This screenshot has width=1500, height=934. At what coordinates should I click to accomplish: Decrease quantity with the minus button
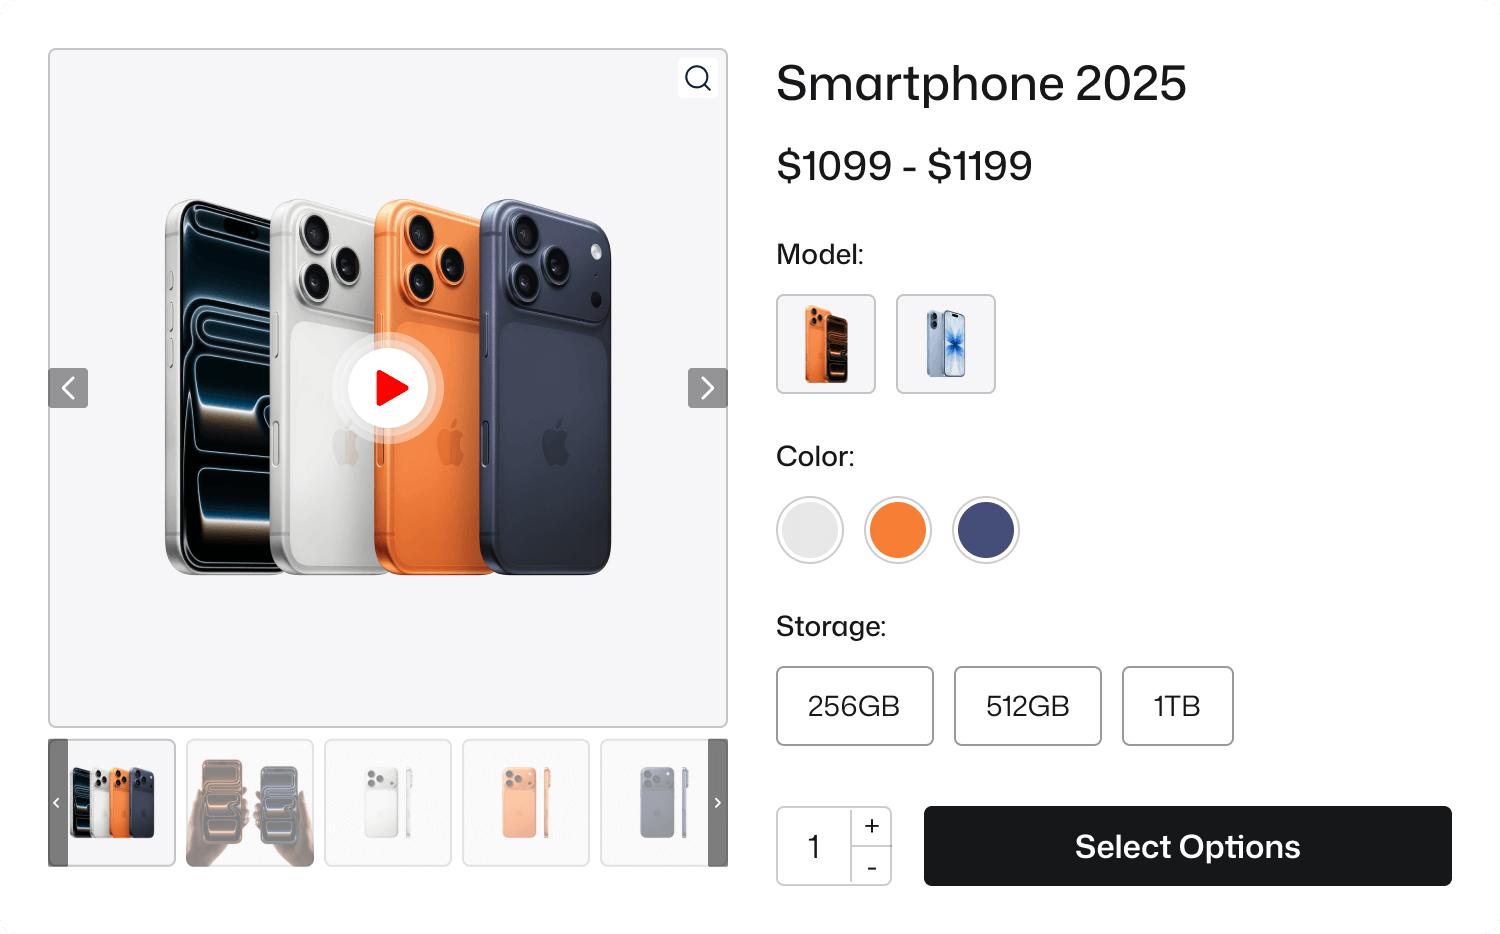click(871, 867)
